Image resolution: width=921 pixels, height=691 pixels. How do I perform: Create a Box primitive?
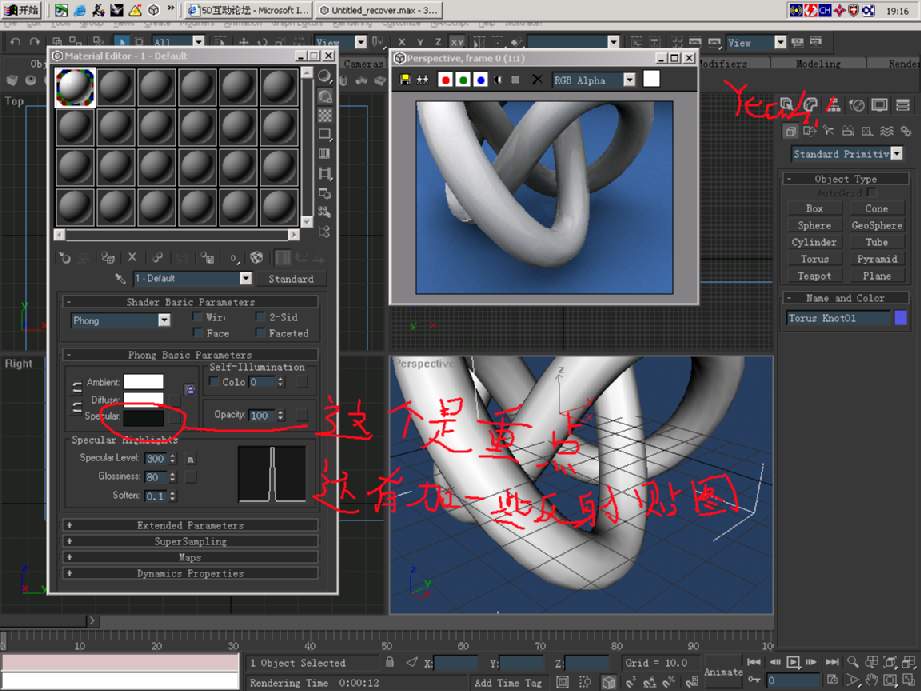click(x=814, y=209)
